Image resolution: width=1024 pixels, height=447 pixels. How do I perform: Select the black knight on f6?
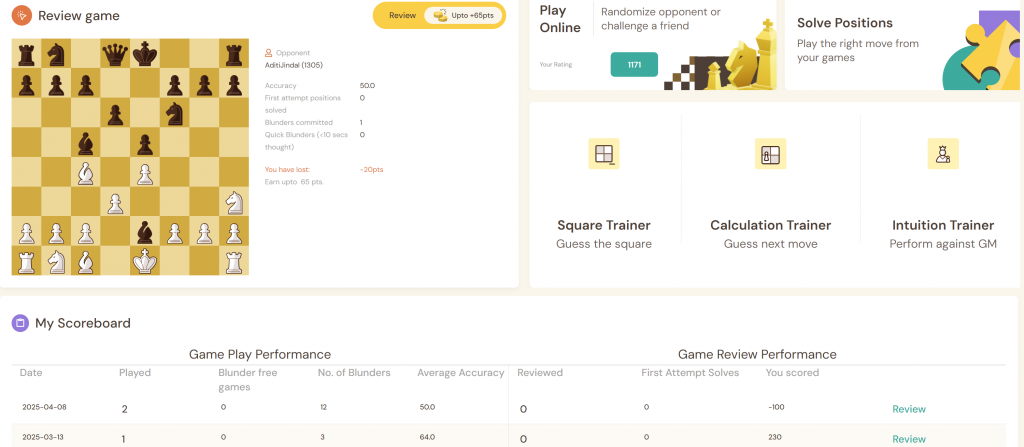tap(174, 113)
